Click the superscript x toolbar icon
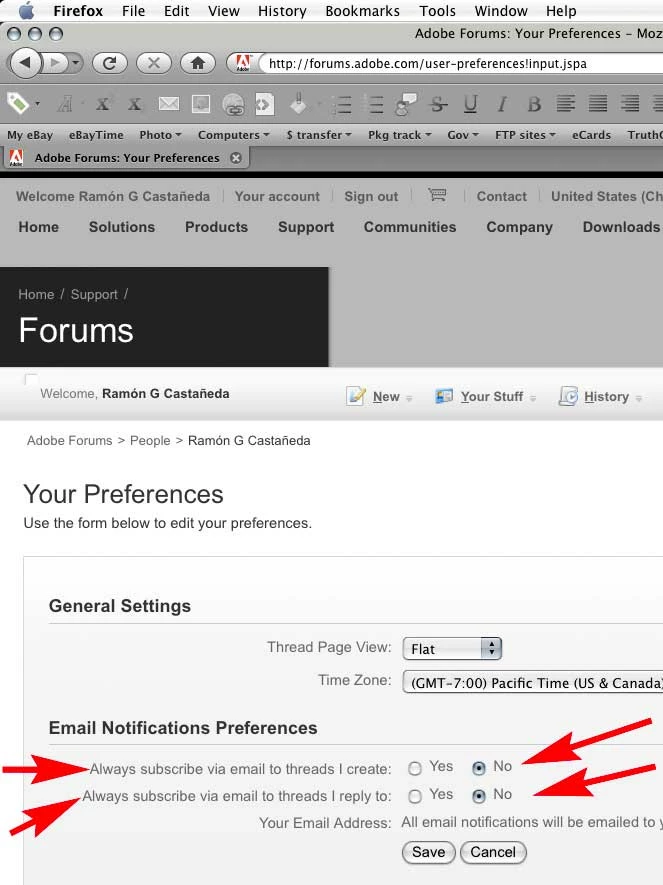Screen dimensions: 663x885 (102, 104)
